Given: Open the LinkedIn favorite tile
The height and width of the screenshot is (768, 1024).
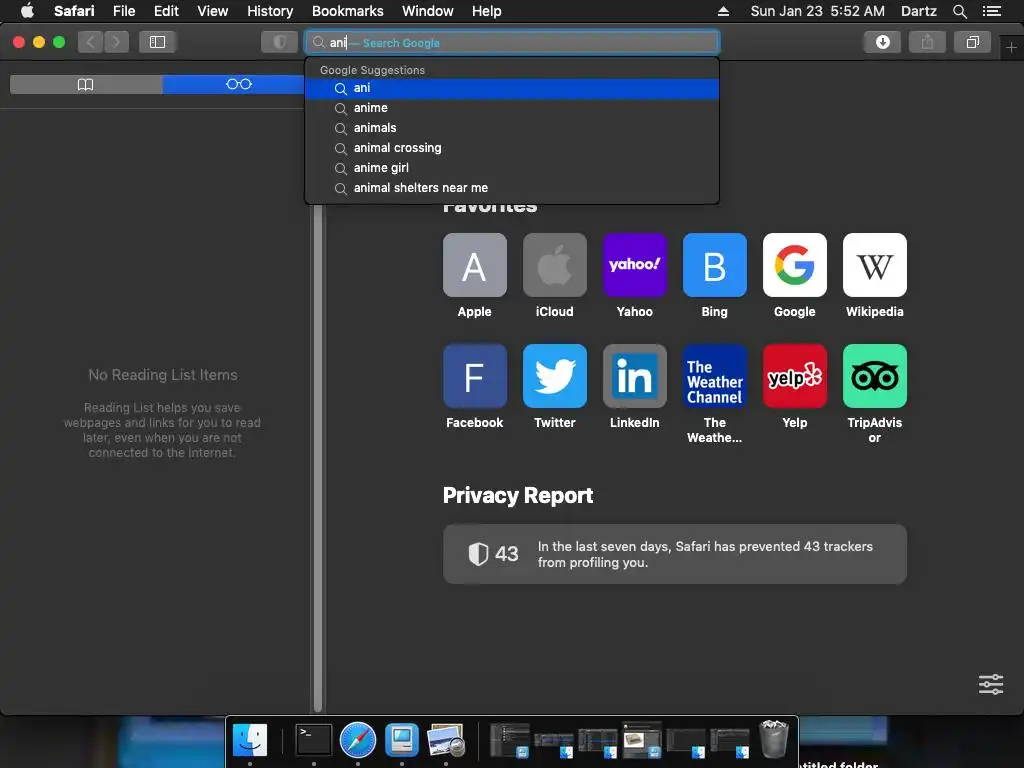Looking at the screenshot, I should [x=634, y=376].
